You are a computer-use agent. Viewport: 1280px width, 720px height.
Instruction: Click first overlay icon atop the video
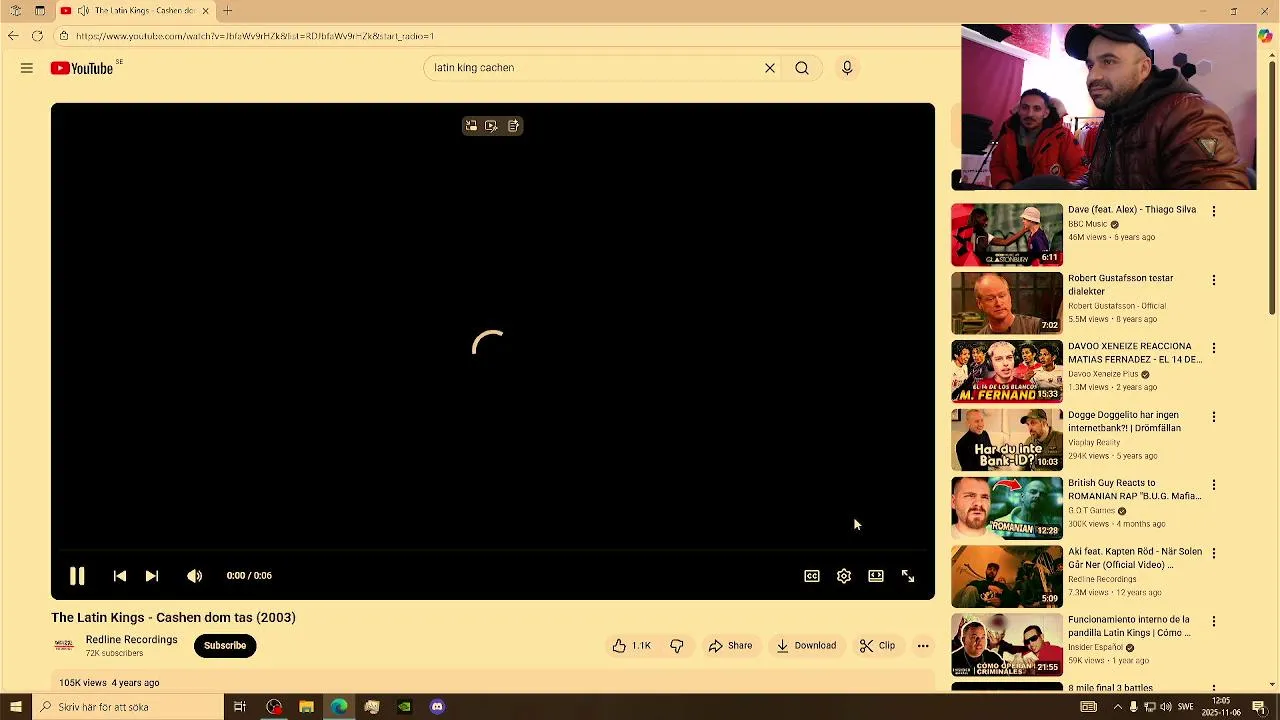click(471, 126)
